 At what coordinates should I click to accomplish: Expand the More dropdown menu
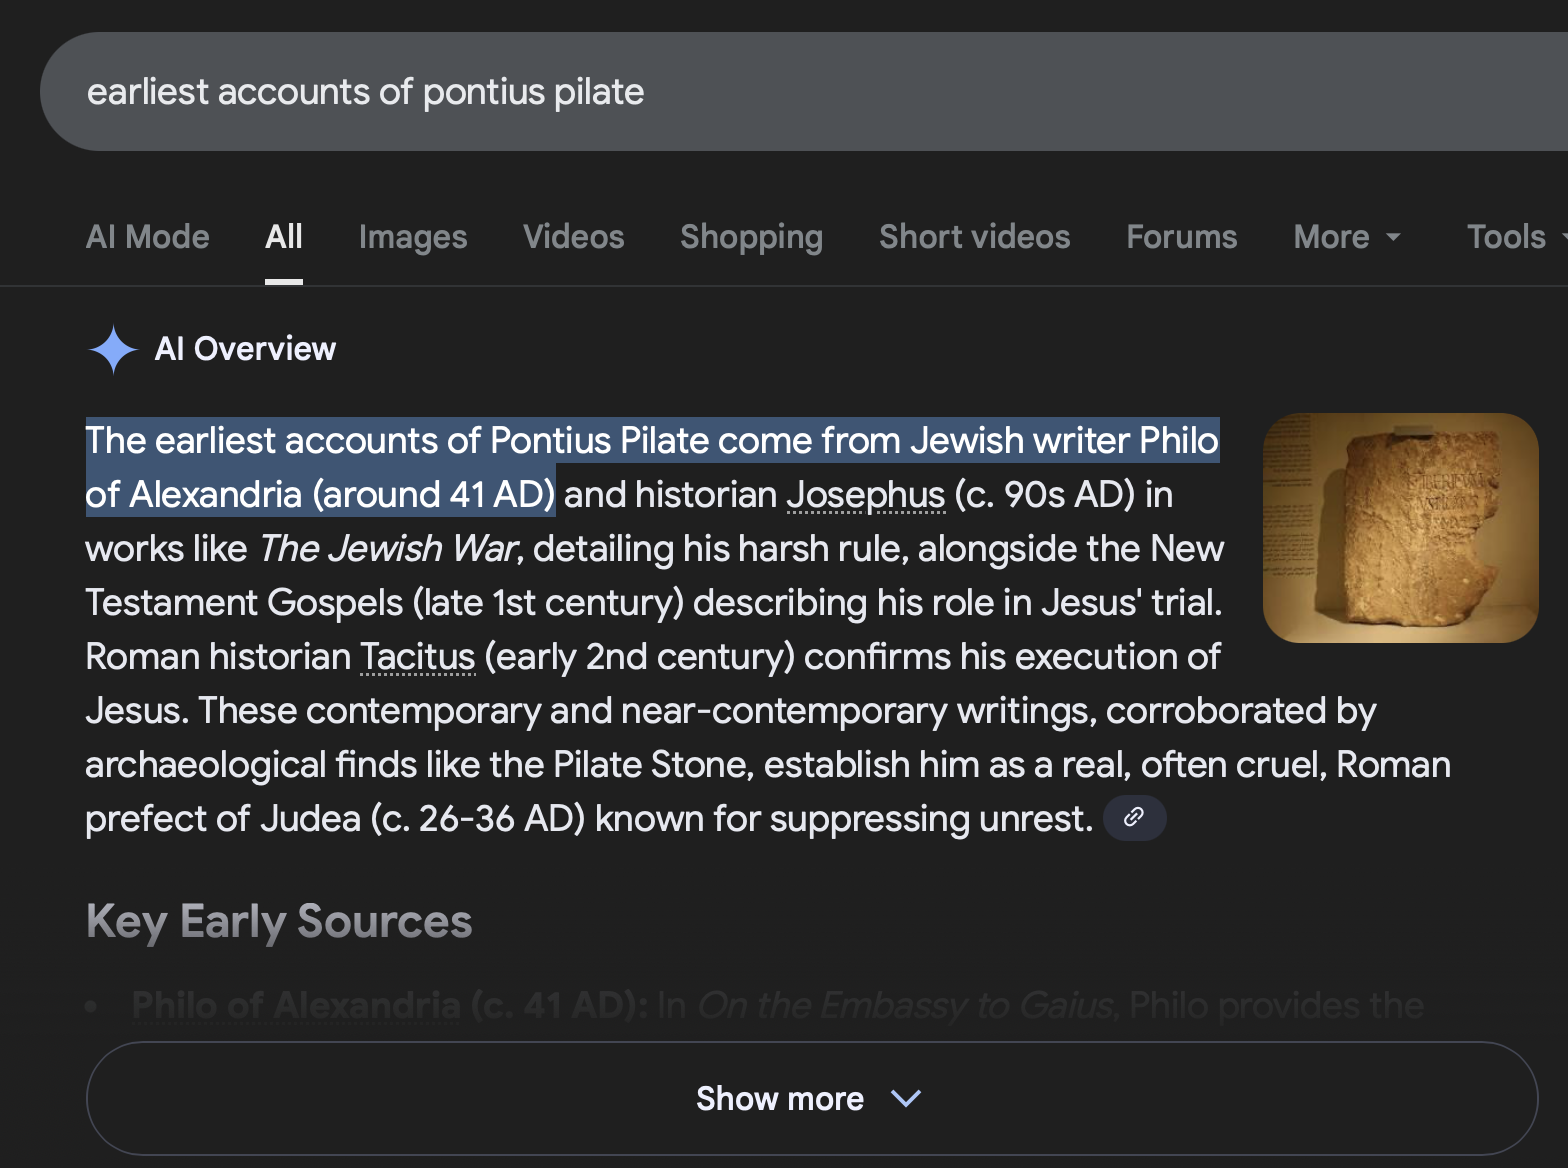[x=1346, y=237]
